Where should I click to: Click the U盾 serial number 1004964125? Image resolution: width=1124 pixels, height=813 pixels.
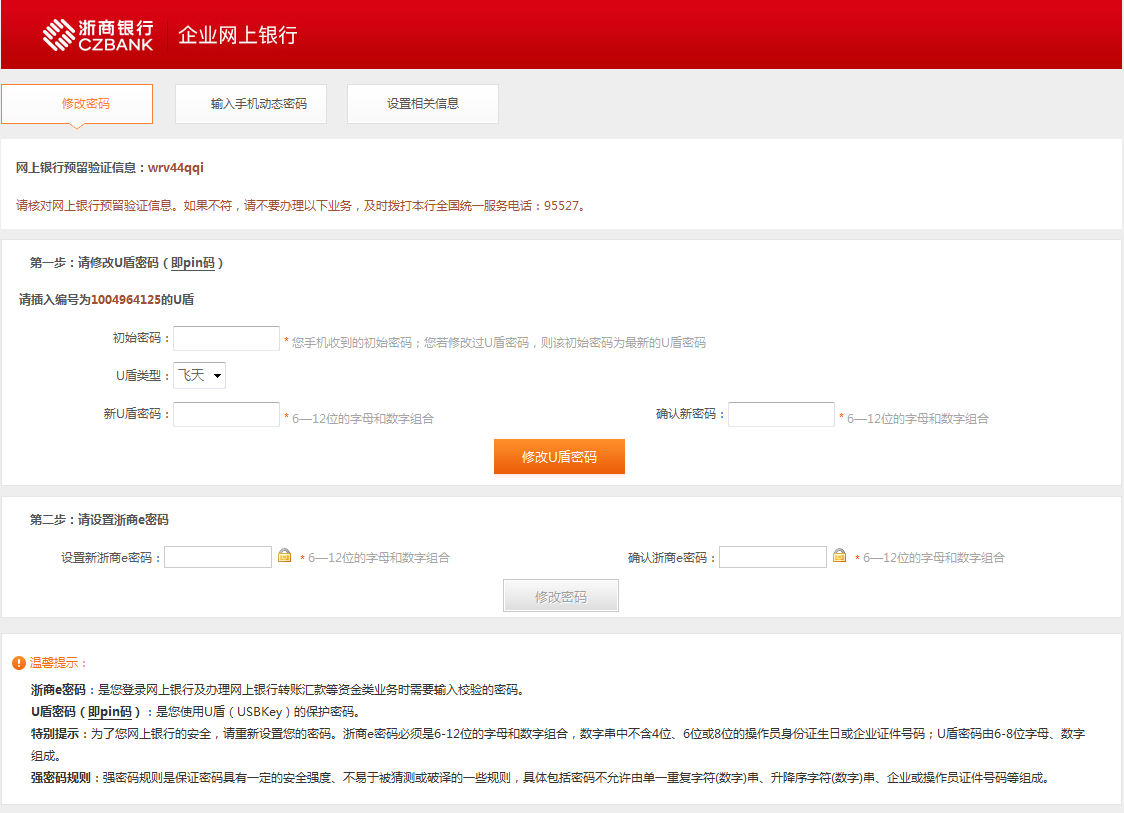pos(125,299)
